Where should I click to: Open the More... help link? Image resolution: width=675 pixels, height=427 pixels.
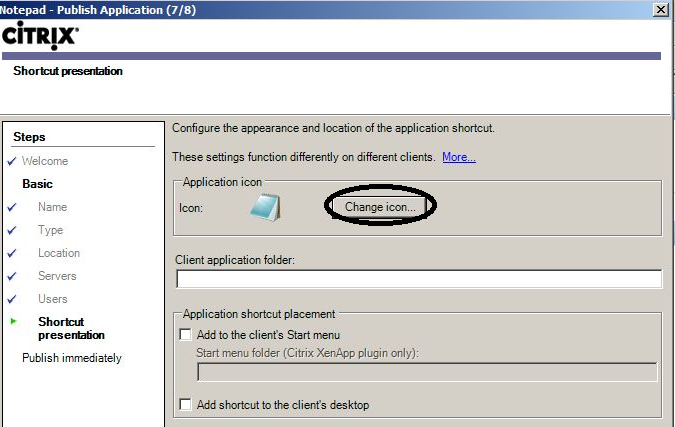tap(459, 157)
